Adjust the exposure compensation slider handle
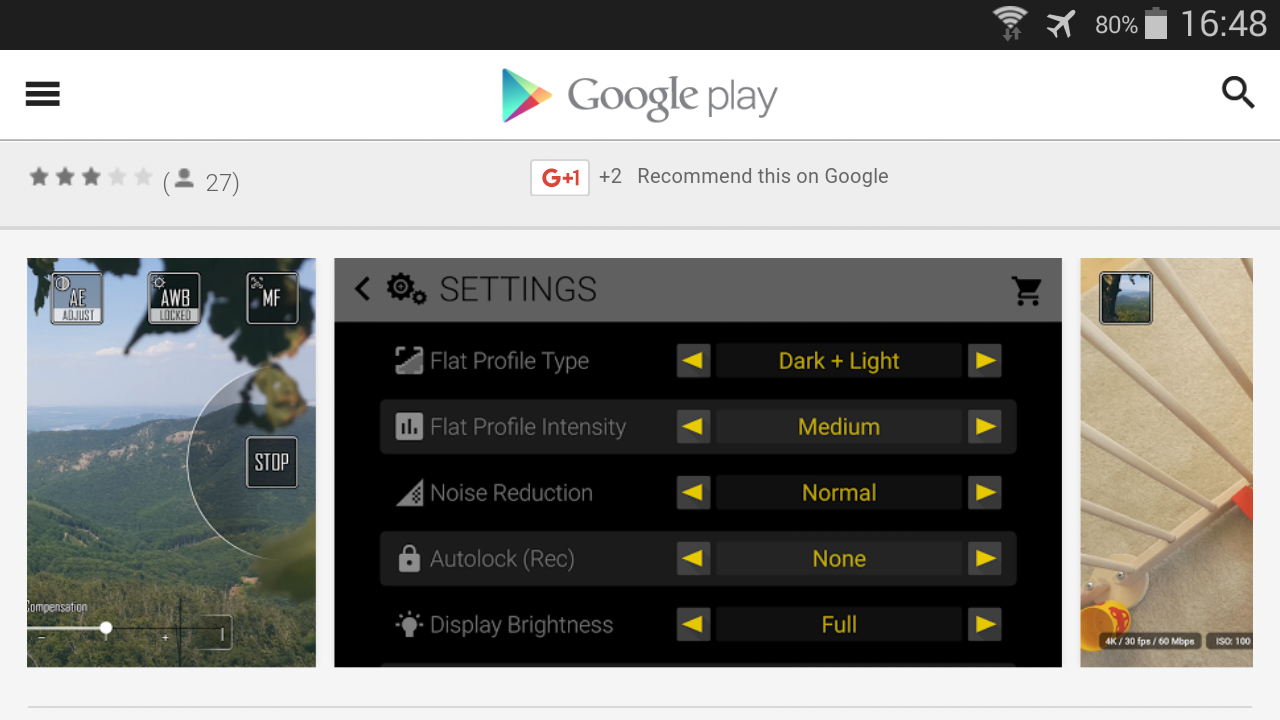1280x720 pixels. point(106,628)
